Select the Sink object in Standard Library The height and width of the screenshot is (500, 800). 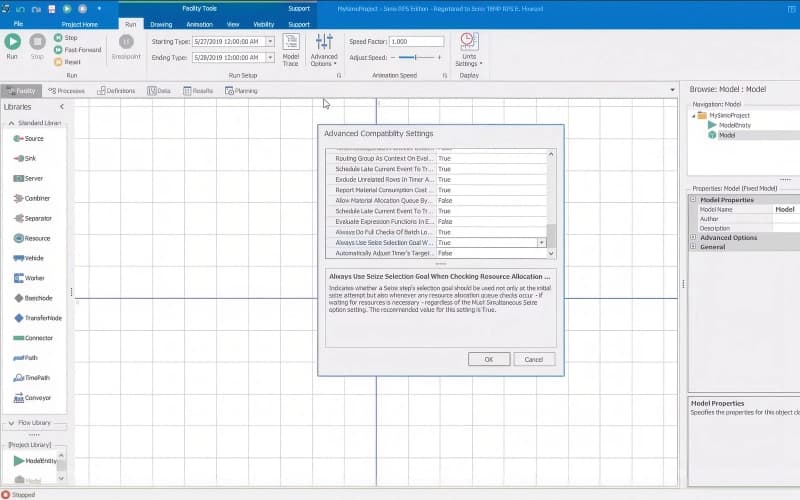(25, 159)
